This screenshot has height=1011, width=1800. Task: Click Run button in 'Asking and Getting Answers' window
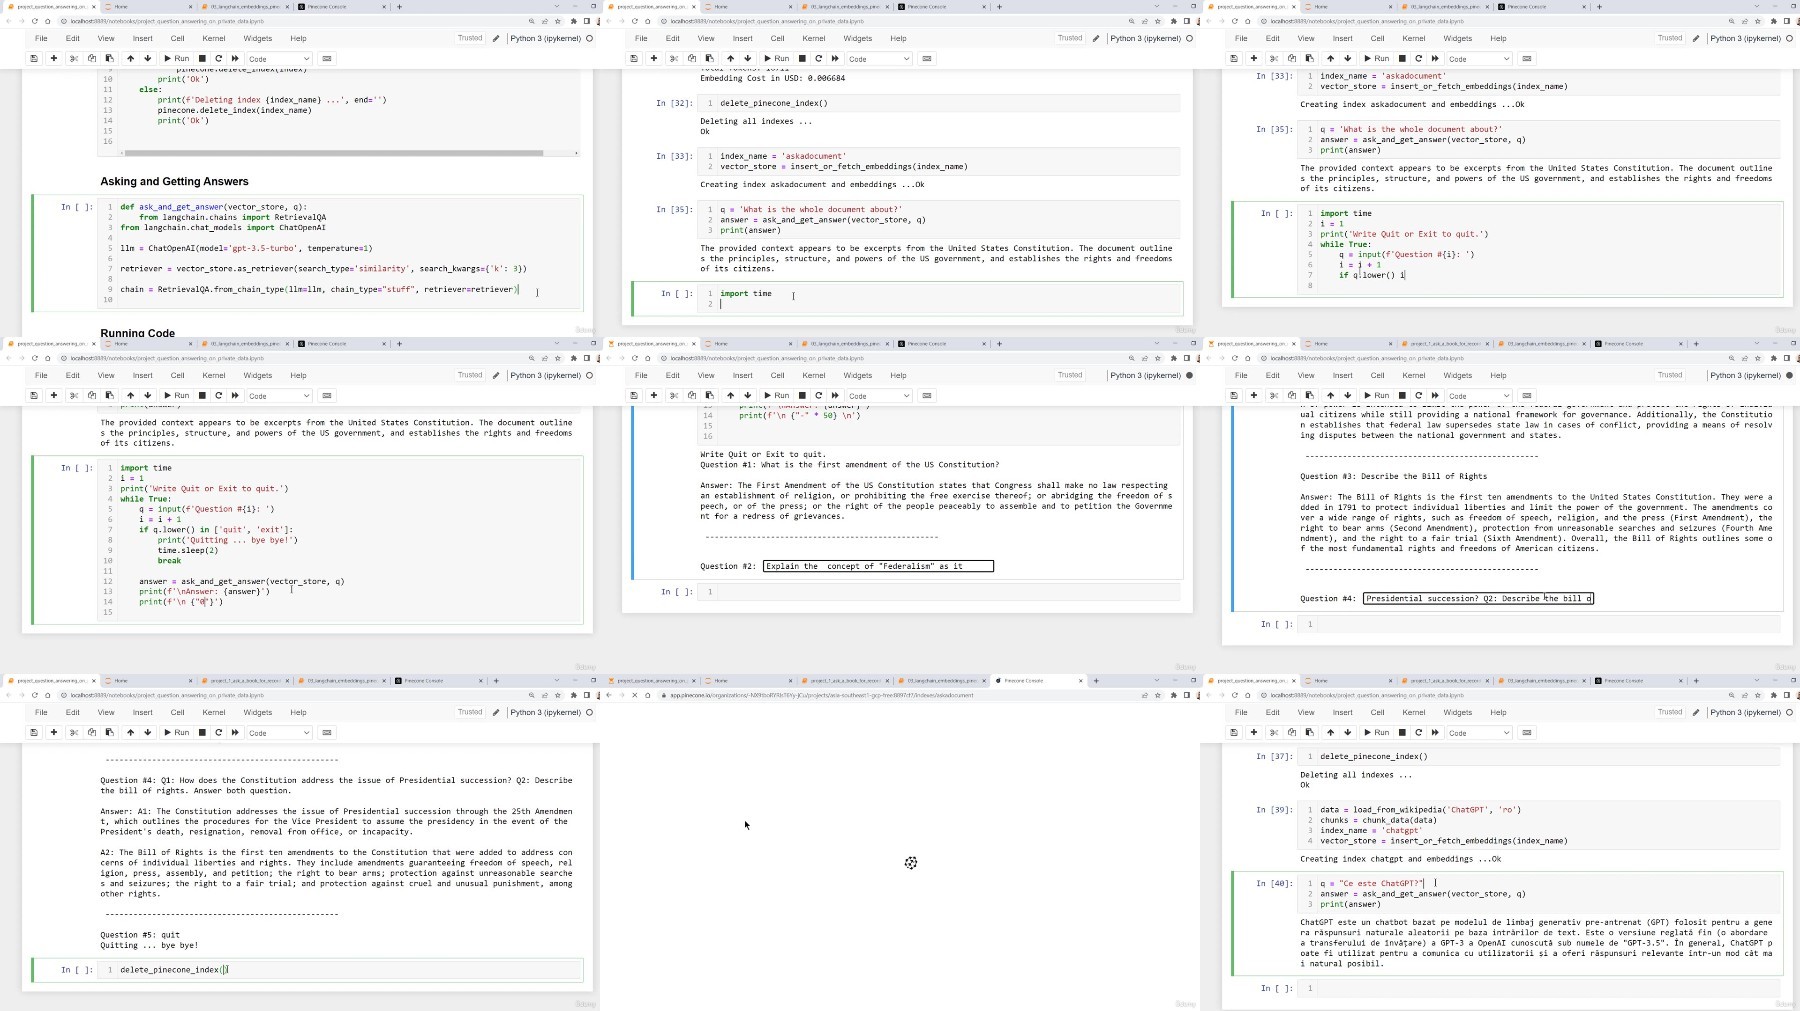point(176,58)
